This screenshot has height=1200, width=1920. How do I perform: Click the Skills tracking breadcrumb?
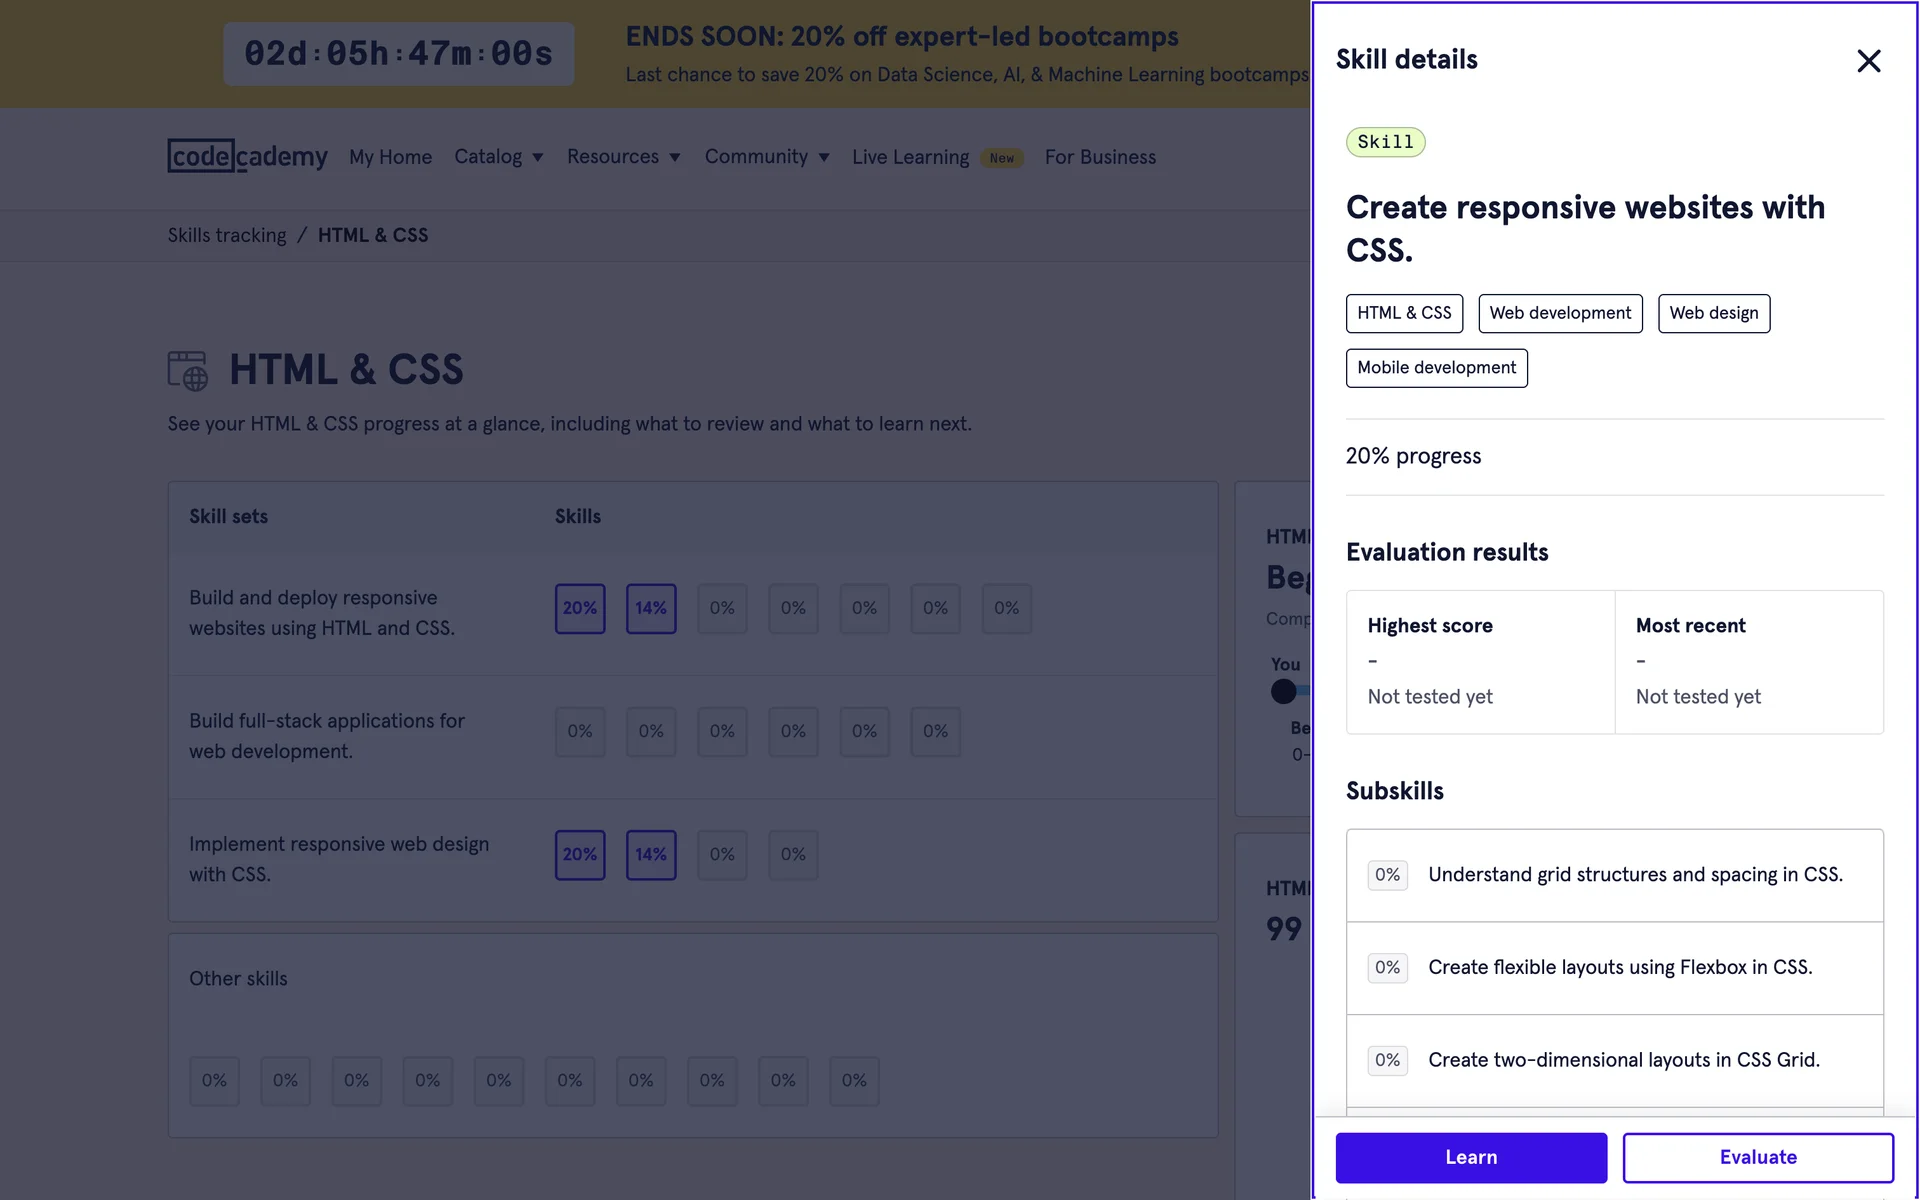tap(227, 235)
